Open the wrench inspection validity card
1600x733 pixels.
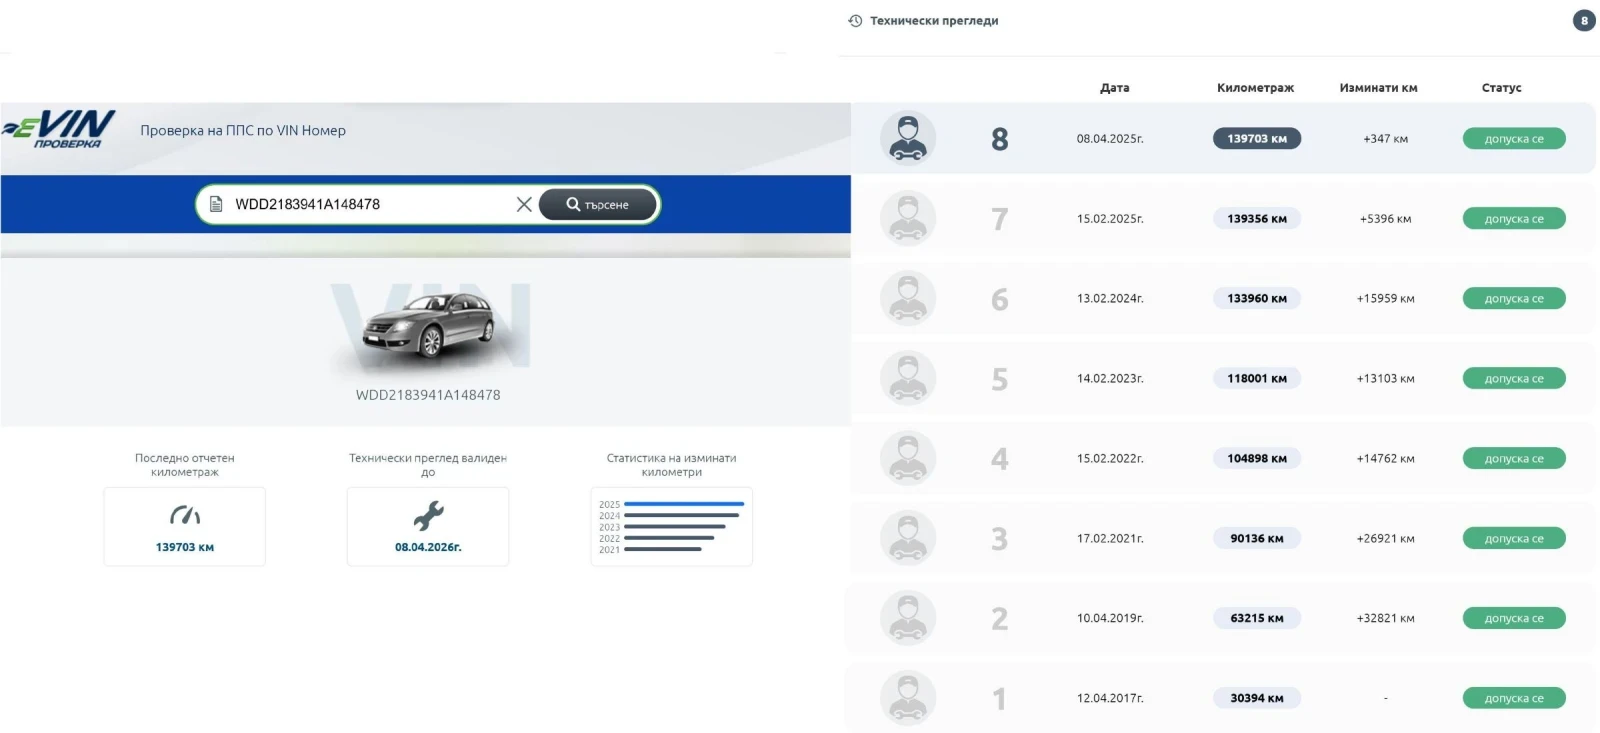428,527
